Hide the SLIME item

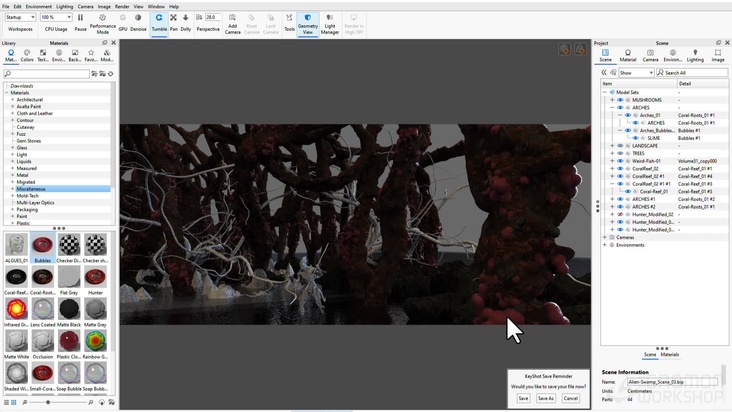pyautogui.click(x=635, y=138)
